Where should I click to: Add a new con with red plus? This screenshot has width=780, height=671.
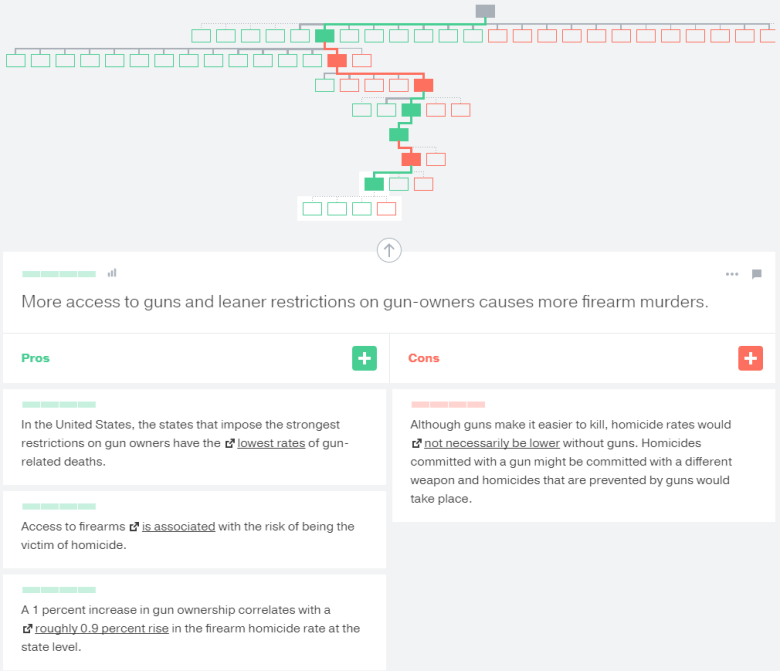pyautogui.click(x=750, y=358)
